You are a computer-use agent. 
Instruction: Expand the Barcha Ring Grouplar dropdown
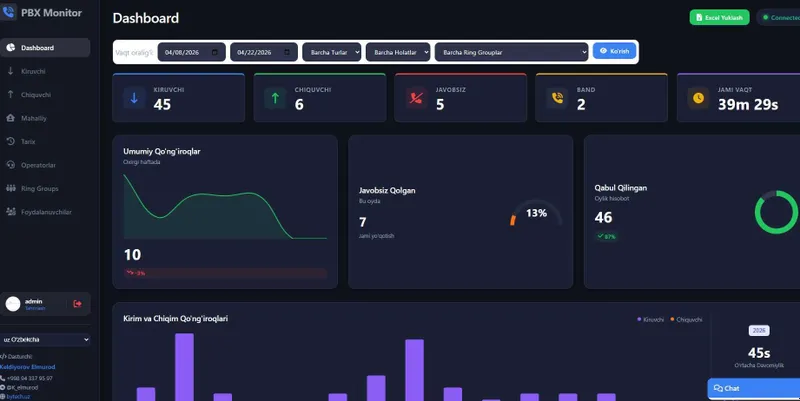pos(511,52)
